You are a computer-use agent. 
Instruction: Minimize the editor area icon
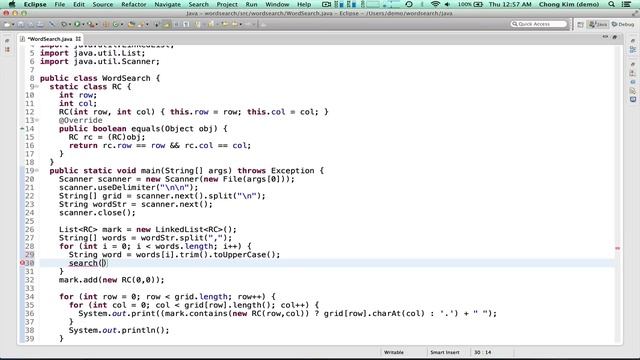[x=605, y=37]
